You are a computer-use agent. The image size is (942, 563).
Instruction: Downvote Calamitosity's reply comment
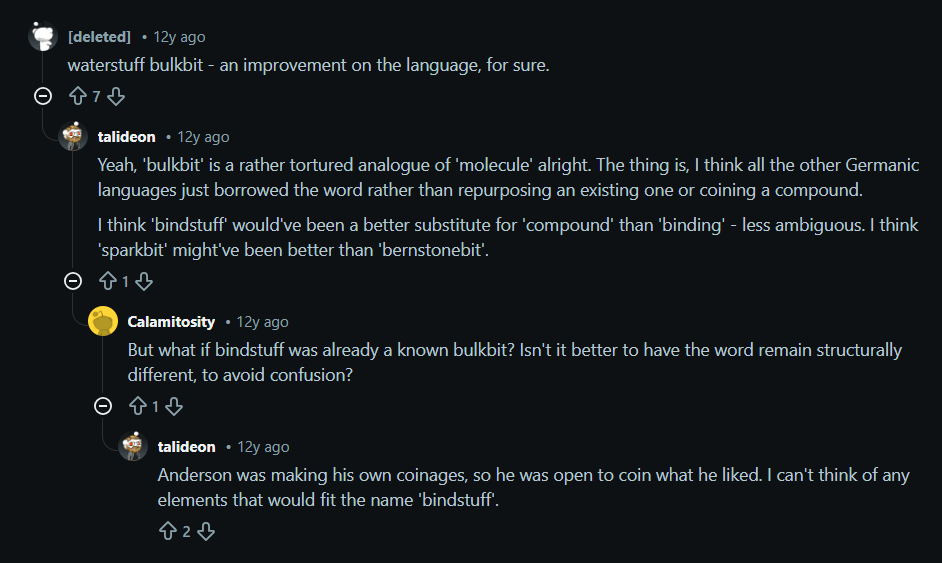174,406
